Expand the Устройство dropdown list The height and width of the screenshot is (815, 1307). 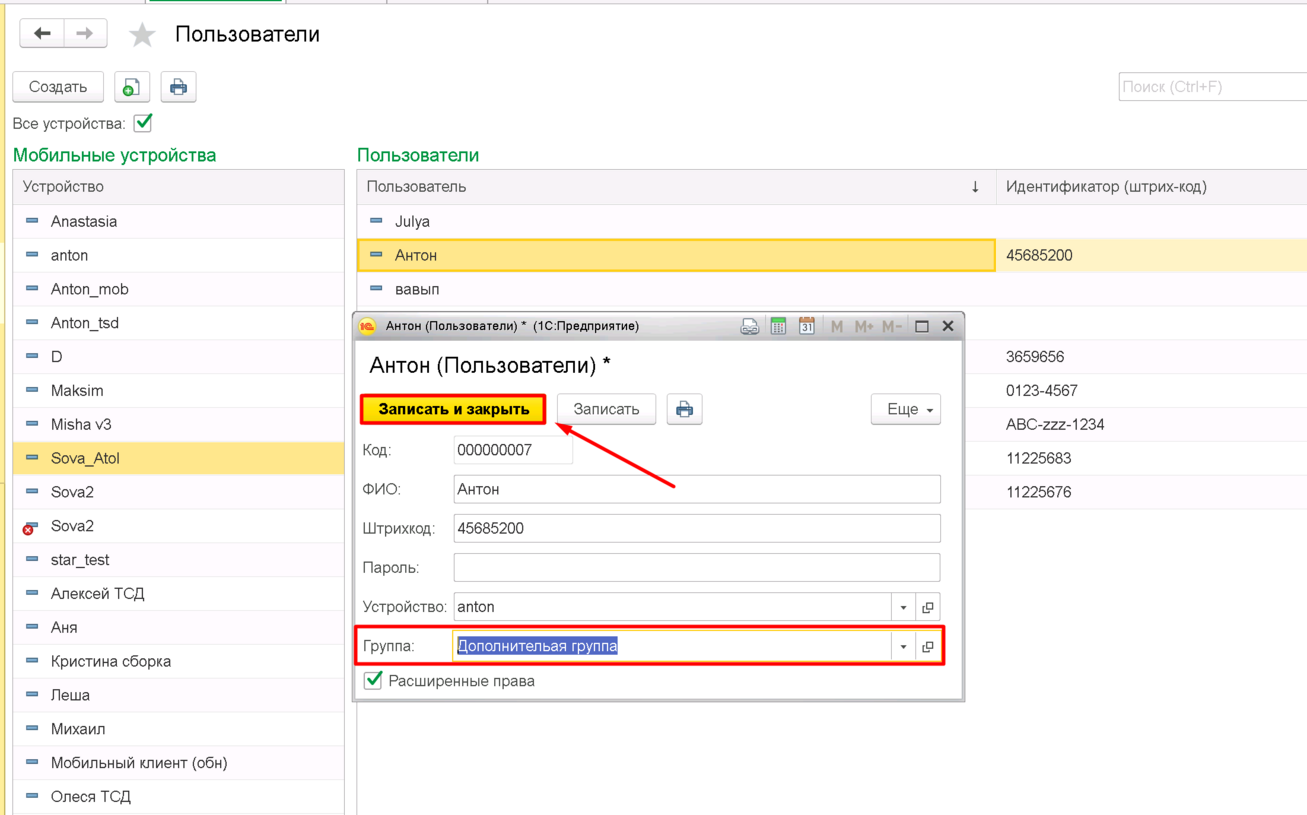point(903,607)
